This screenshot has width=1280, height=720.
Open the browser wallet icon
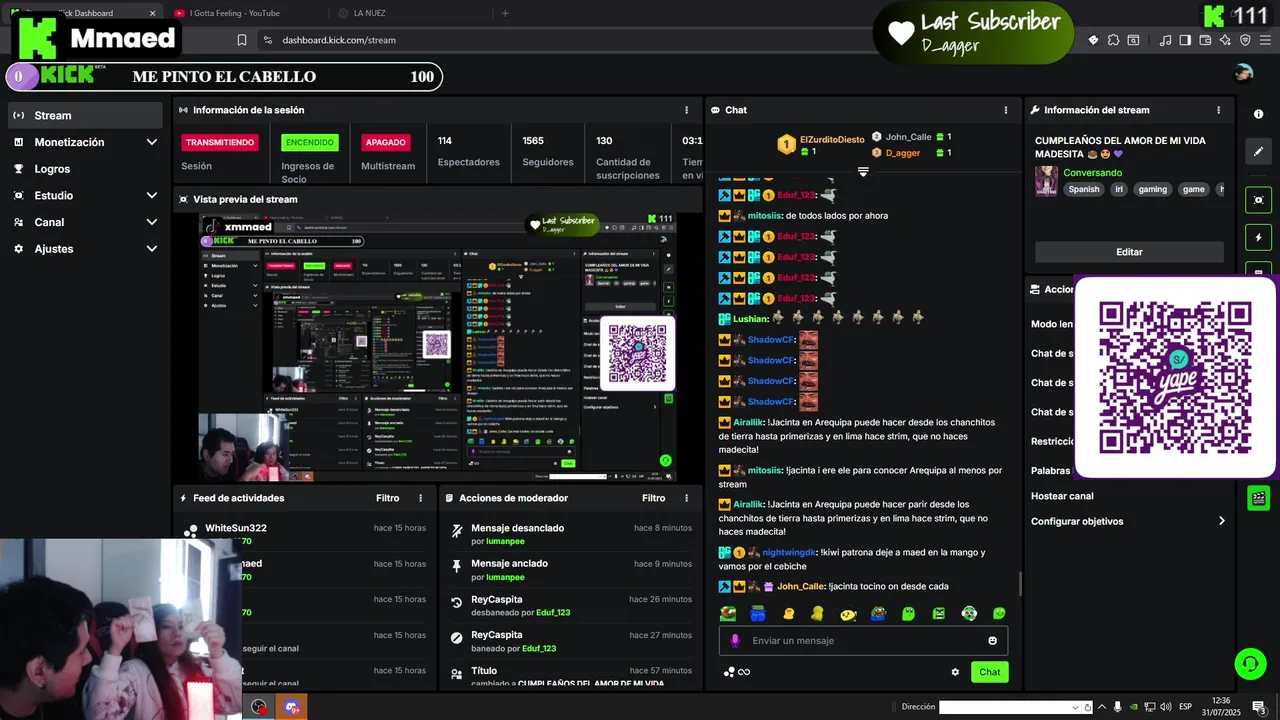pyautogui.click(x=1205, y=40)
